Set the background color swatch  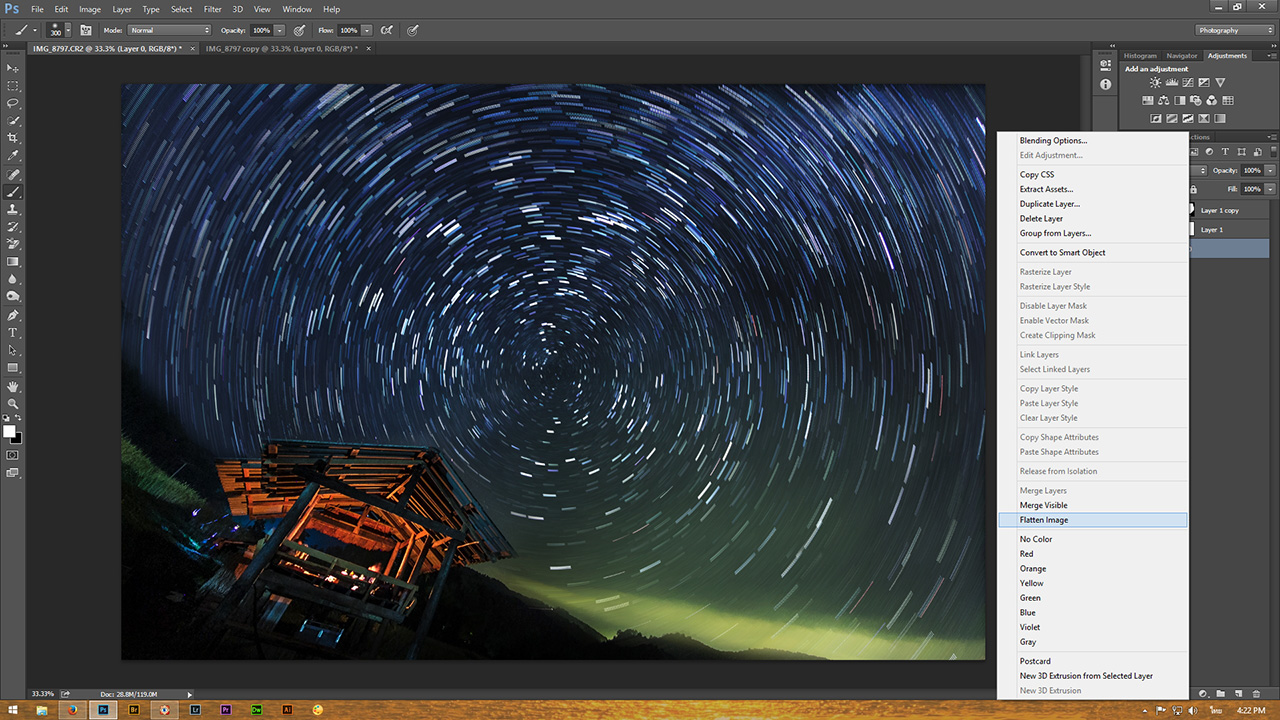click(x=17, y=439)
